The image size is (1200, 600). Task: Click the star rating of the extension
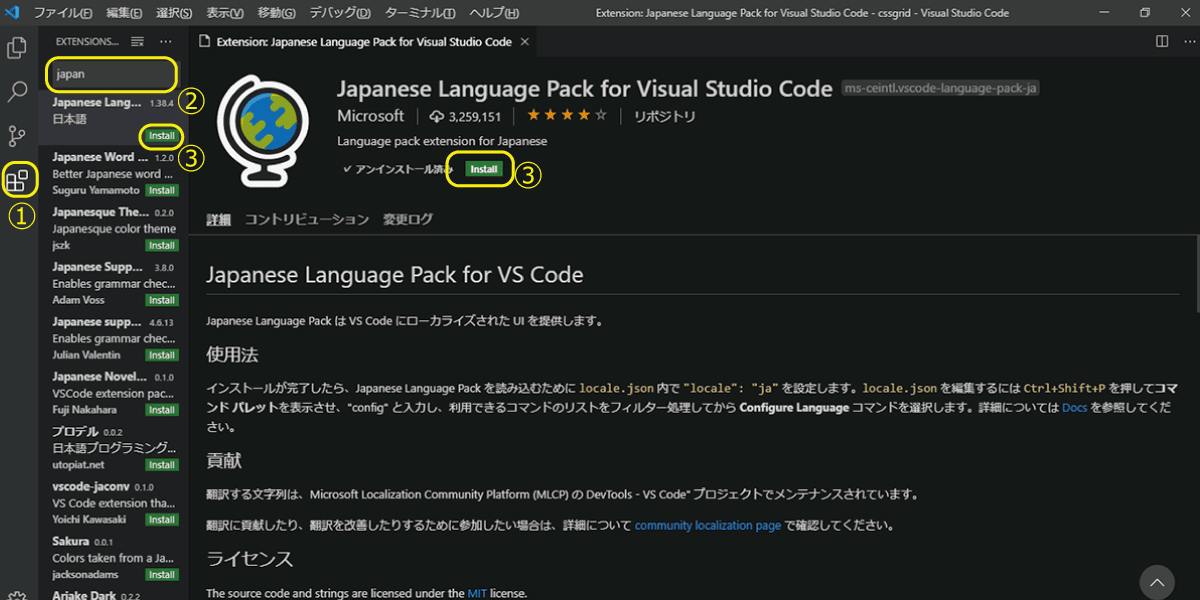[x=568, y=116]
